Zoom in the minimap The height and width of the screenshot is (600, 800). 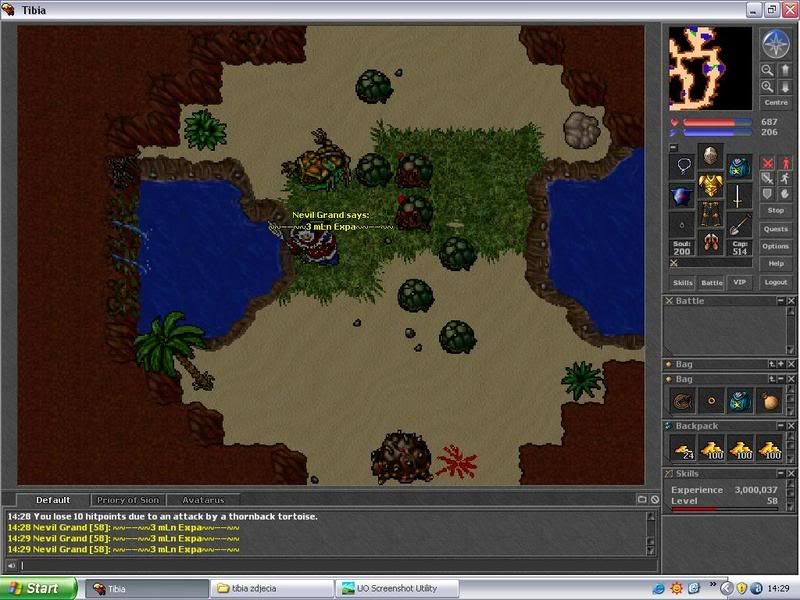pos(767,87)
